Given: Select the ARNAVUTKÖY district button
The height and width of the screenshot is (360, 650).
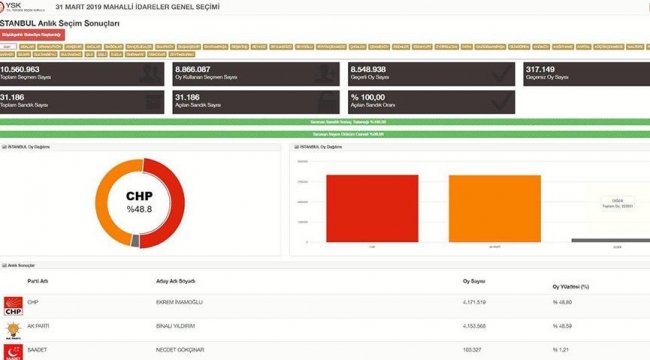Looking at the screenshot, I should tap(50, 47).
